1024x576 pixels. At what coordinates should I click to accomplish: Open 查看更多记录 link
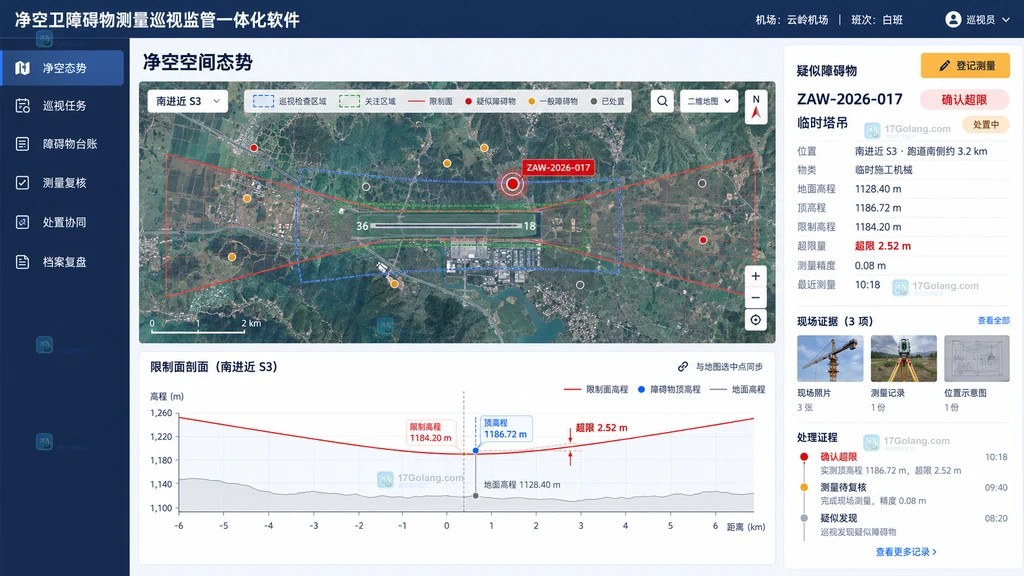(x=906, y=552)
